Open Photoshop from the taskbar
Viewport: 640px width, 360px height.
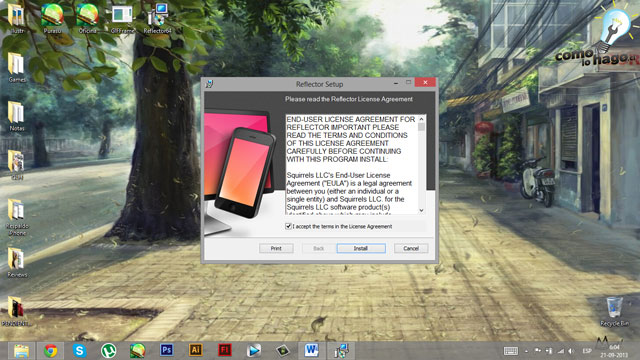click(167, 350)
